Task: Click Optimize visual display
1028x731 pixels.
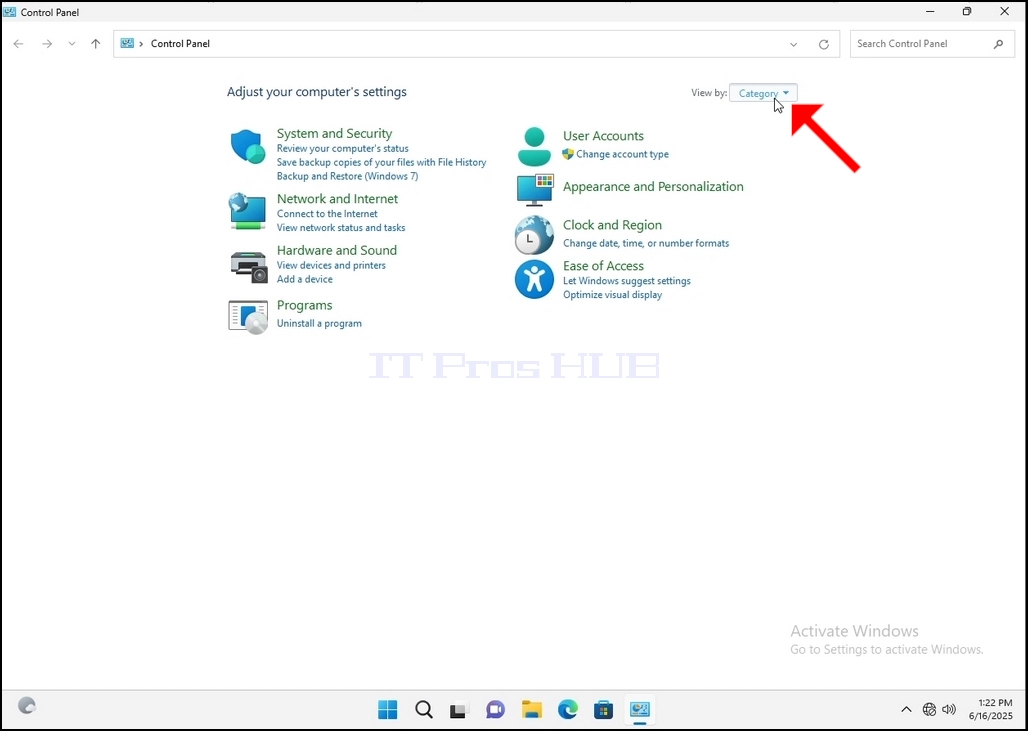Action: coord(612,294)
